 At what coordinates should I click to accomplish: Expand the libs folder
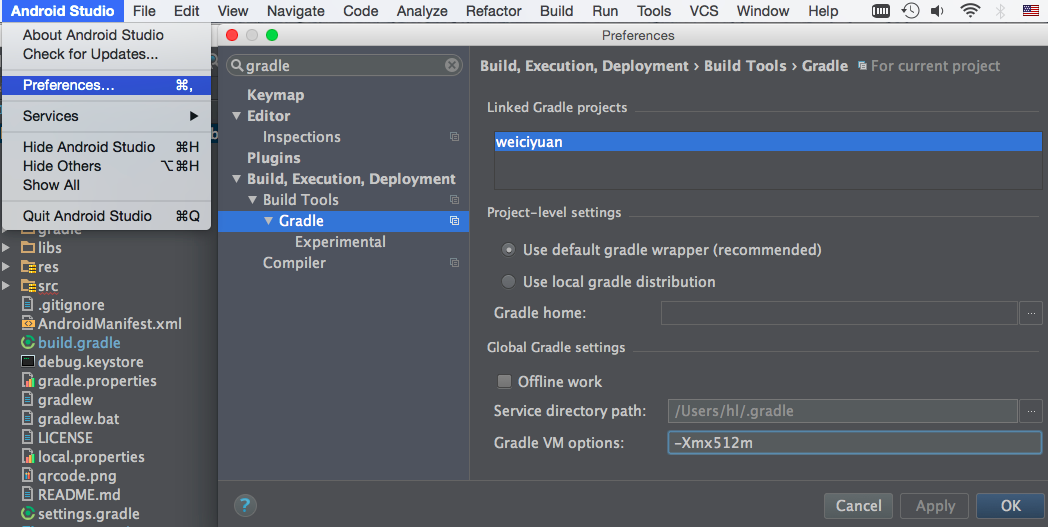point(6,247)
